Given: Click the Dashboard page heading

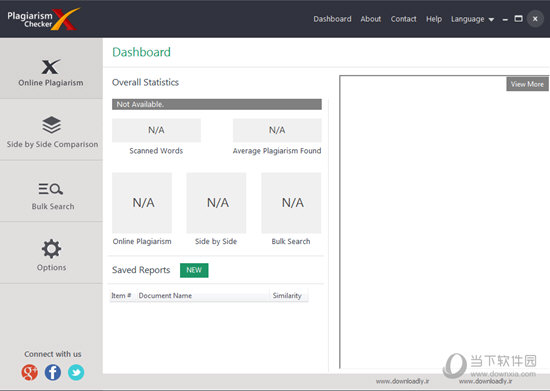Looking at the screenshot, I should click(x=141, y=52).
